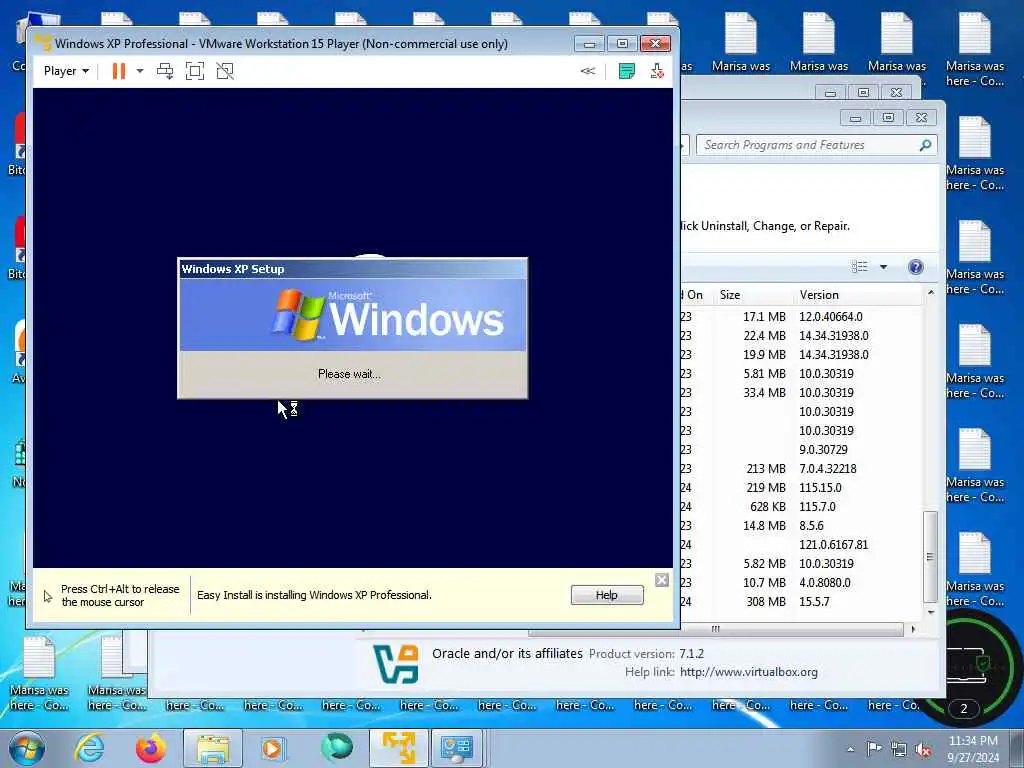Open the Windows Start orb
Image resolution: width=1024 pixels, height=768 pixels.
(x=26, y=748)
